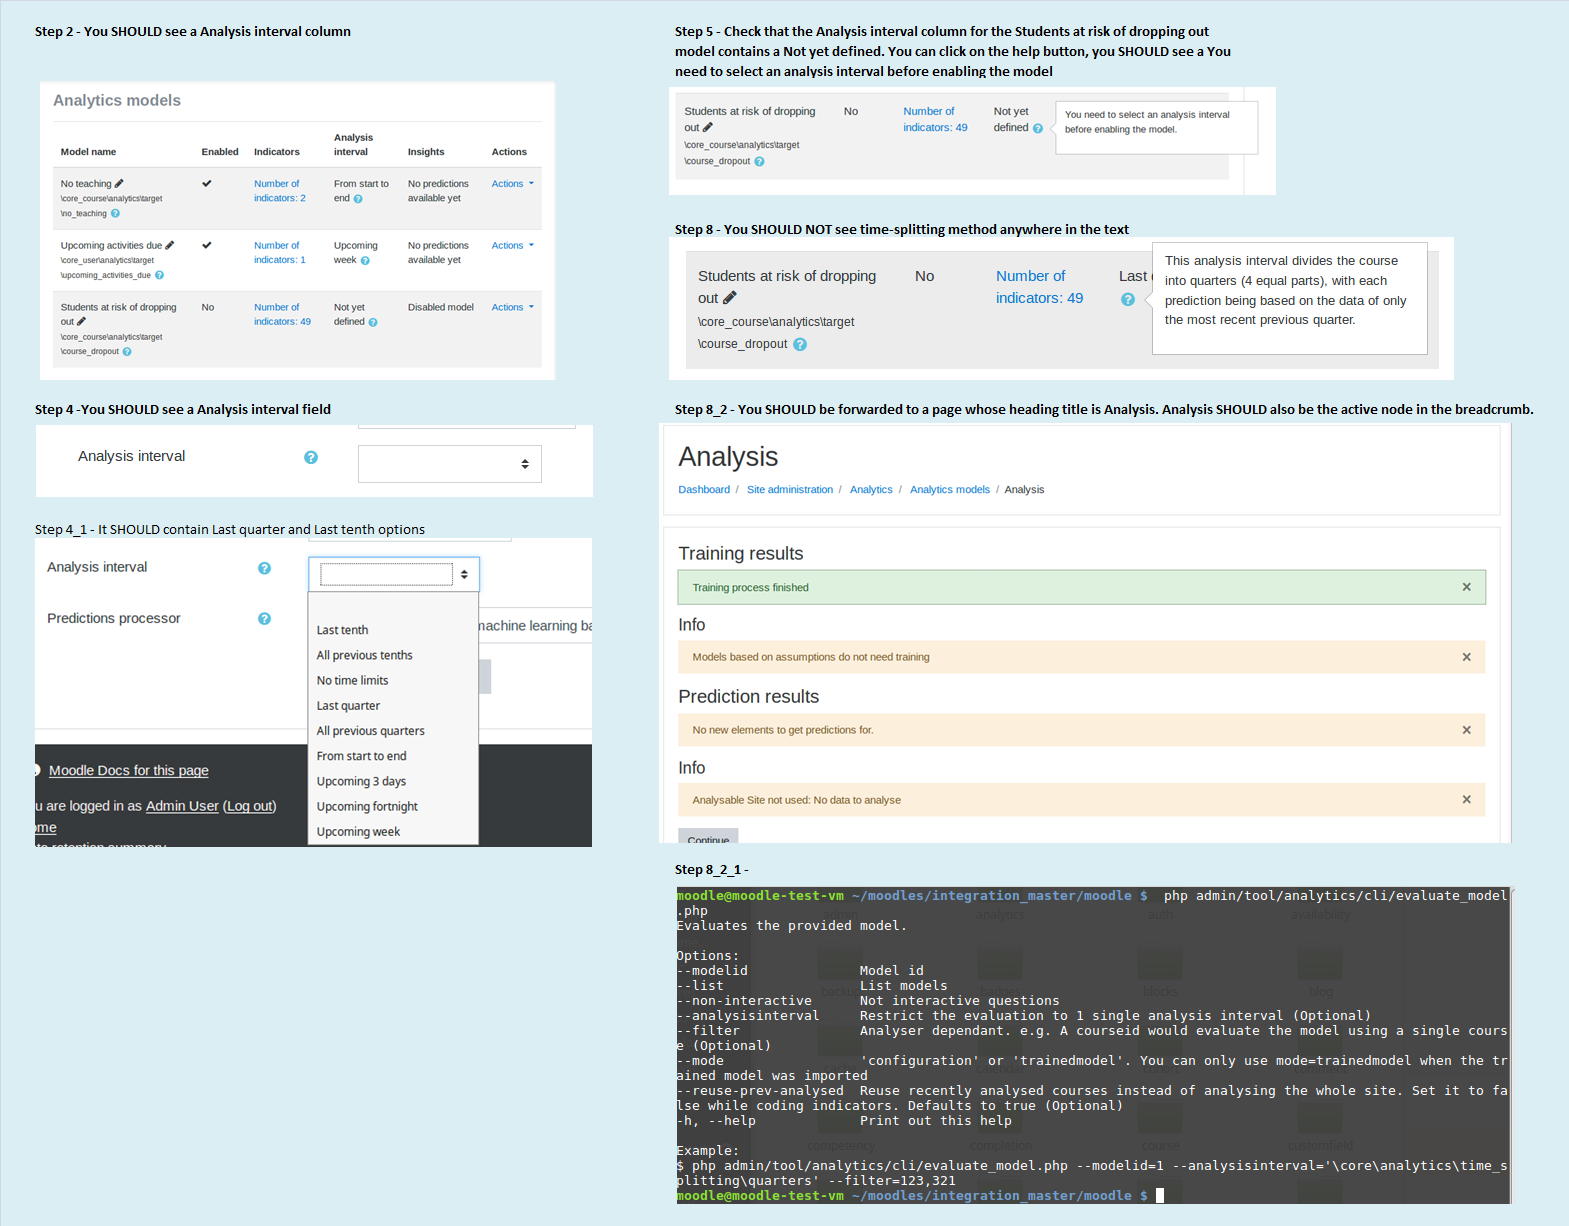
Task: Open Actions menu for Upcoming activities due
Action: click(513, 245)
